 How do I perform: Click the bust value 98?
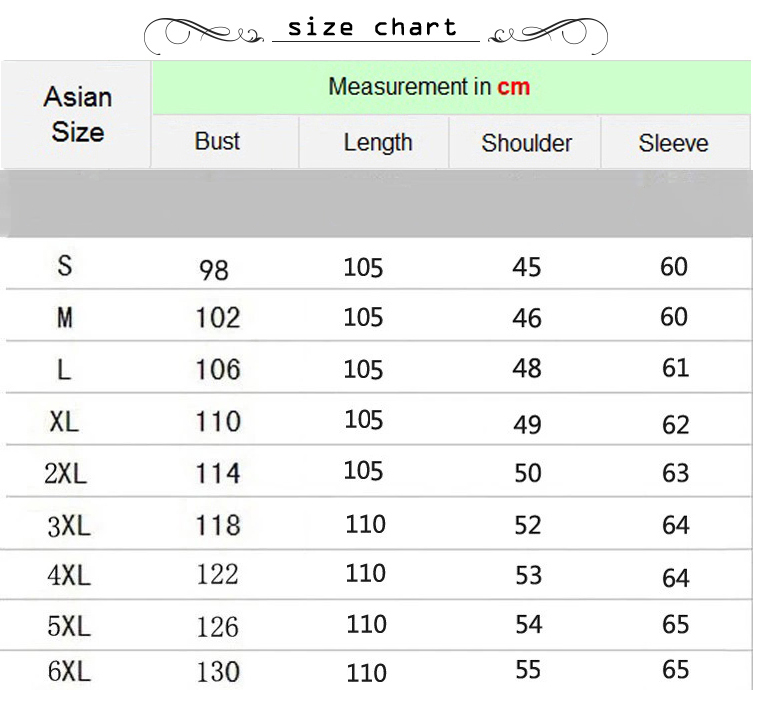[x=214, y=270]
